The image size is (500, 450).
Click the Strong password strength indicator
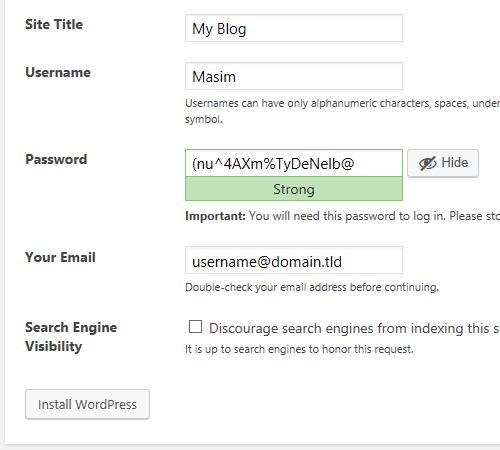294,189
